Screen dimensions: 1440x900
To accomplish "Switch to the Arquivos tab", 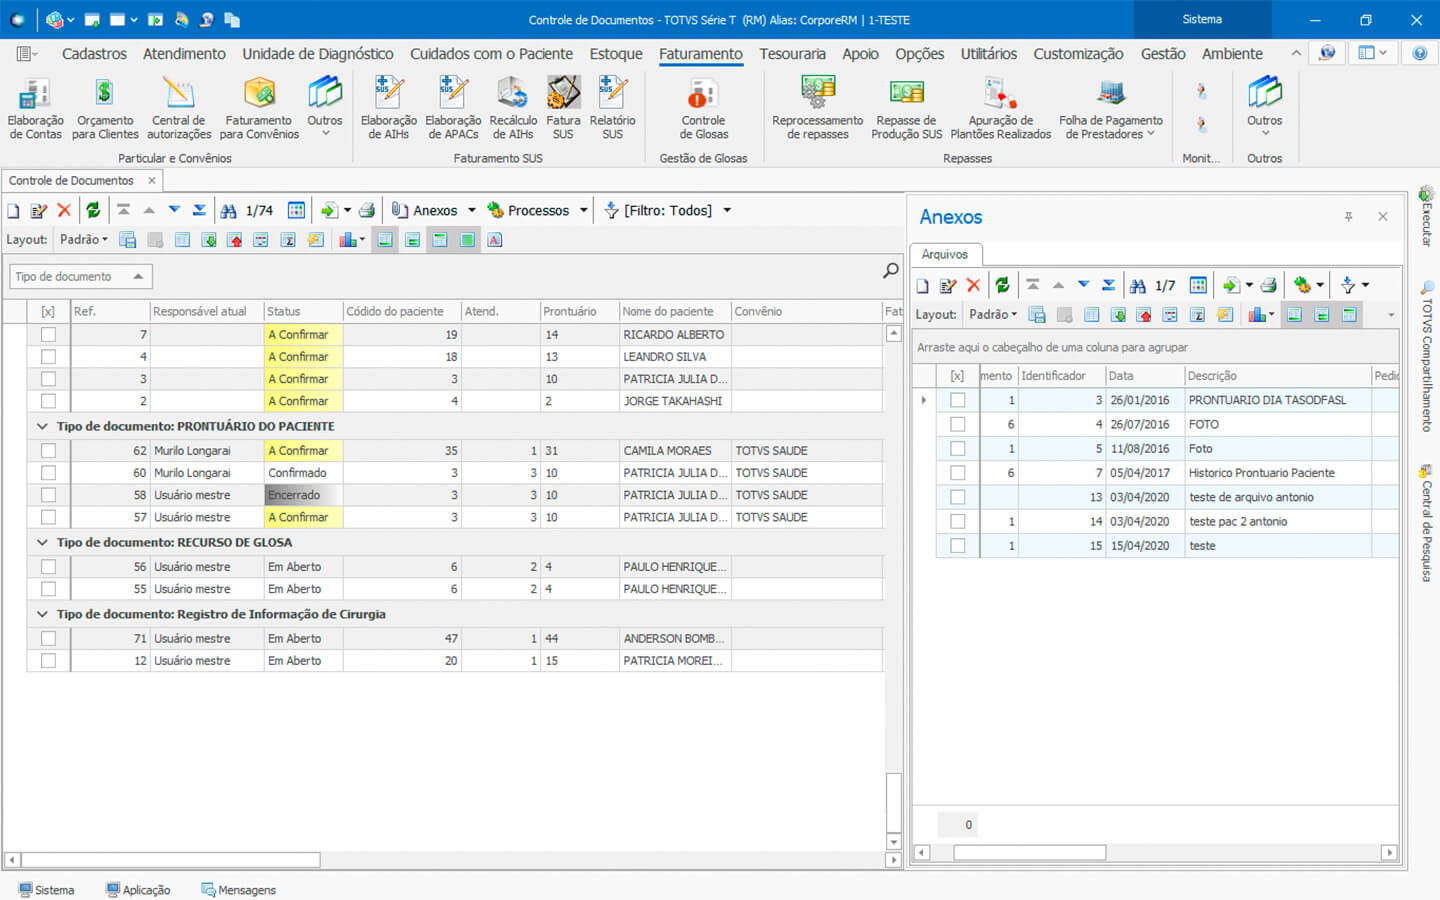I will tap(944, 254).
